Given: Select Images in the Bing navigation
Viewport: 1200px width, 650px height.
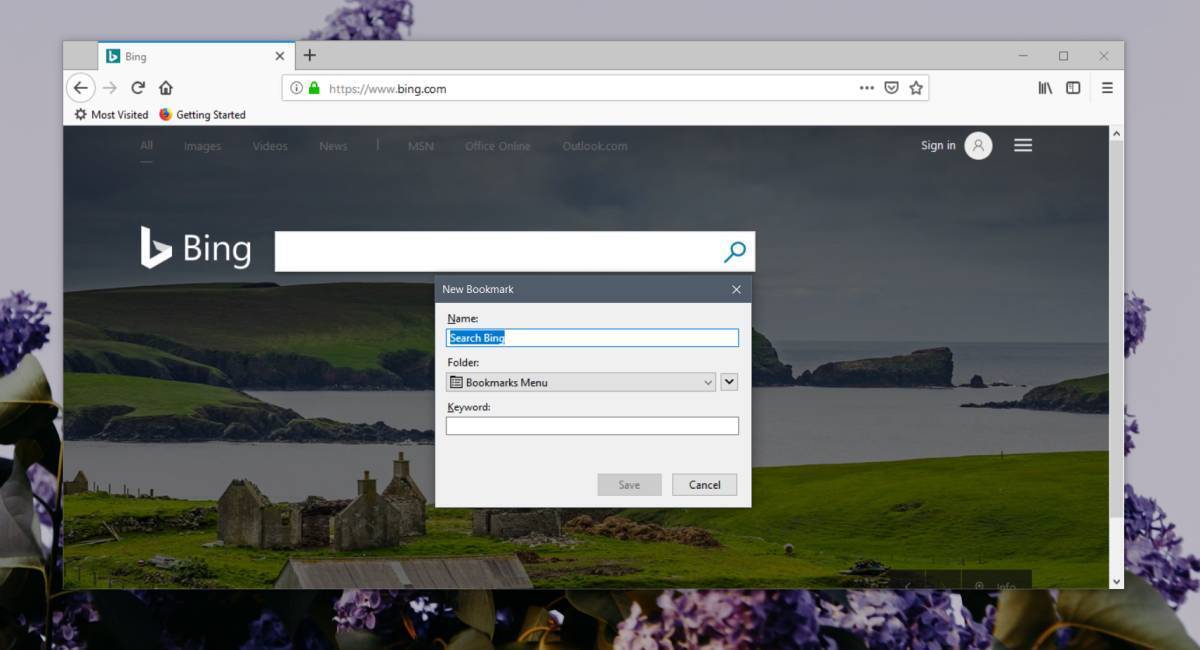Looking at the screenshot, I should 202,145.
